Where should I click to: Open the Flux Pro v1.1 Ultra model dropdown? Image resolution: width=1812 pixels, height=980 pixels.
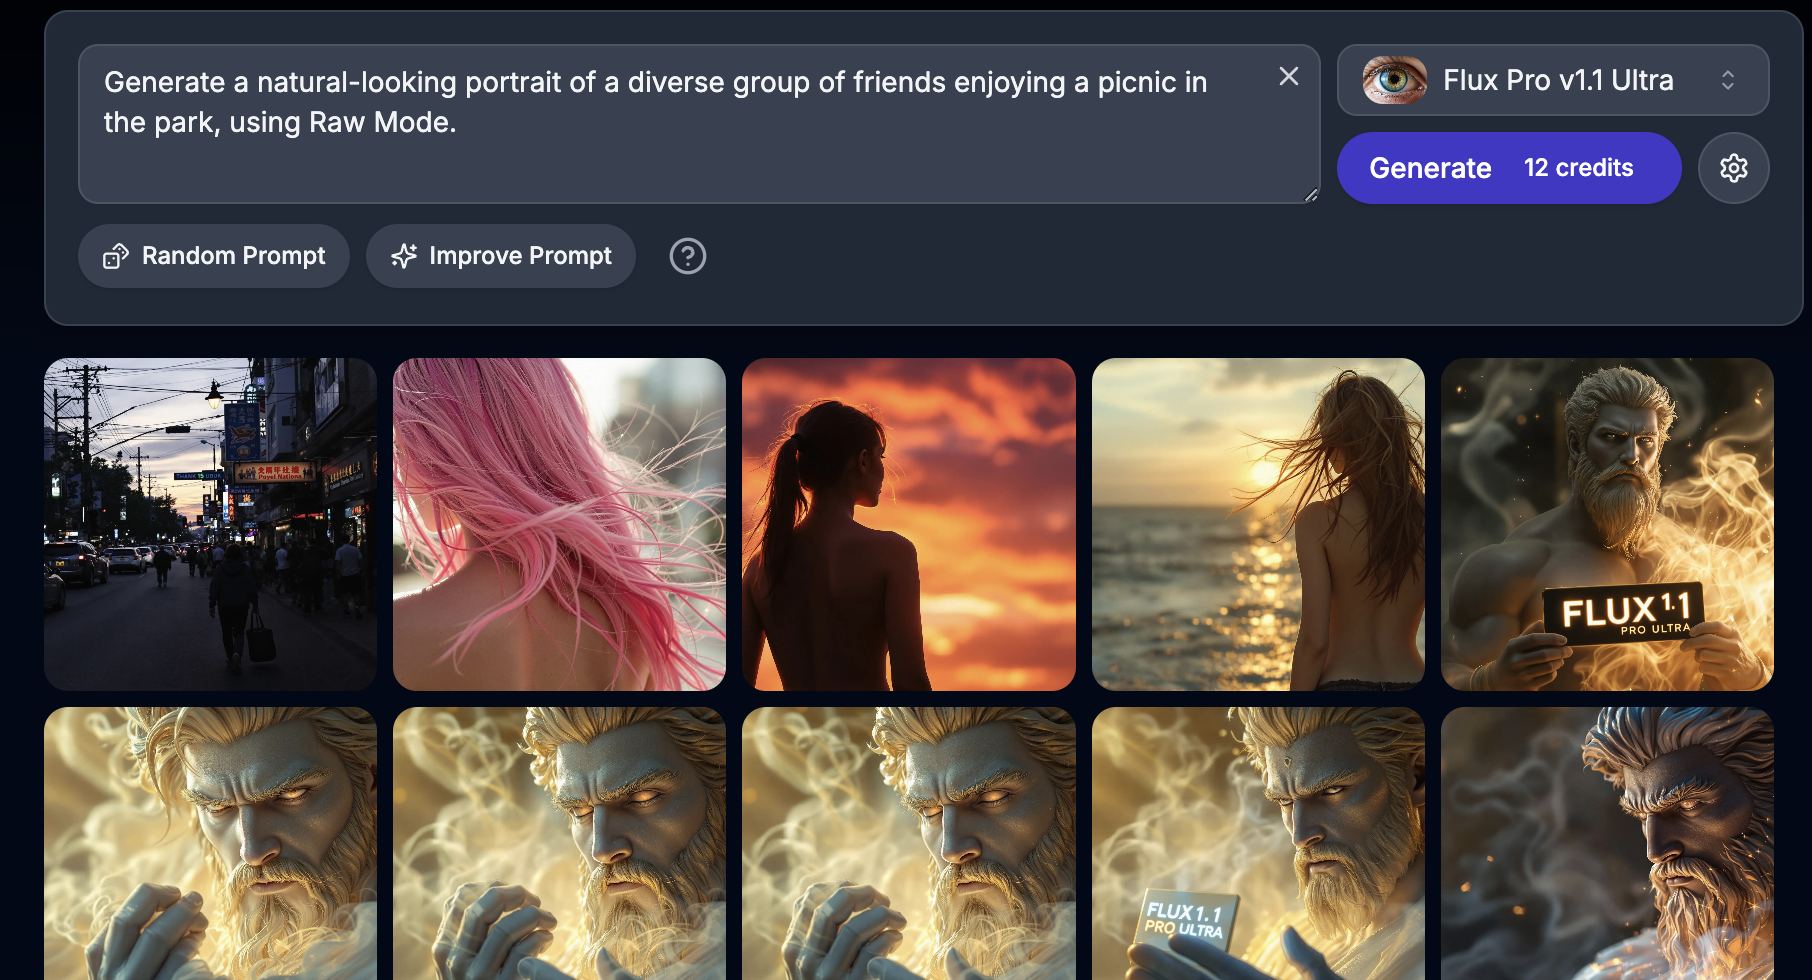point(1553,80)
